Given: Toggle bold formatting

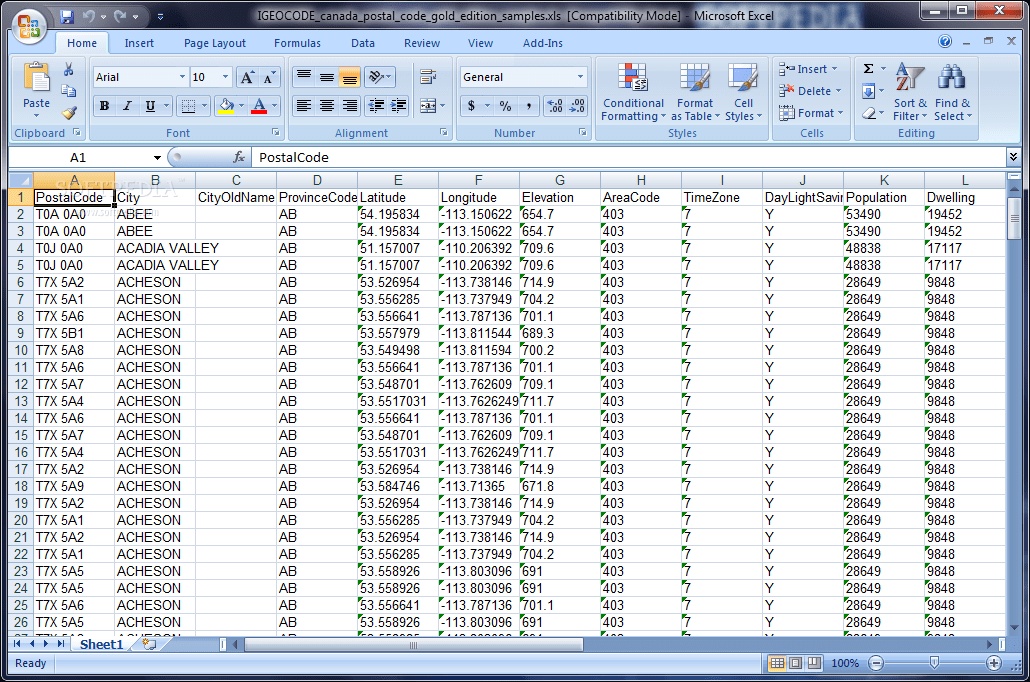Looking at the screenshot, I should coord(105,105).
